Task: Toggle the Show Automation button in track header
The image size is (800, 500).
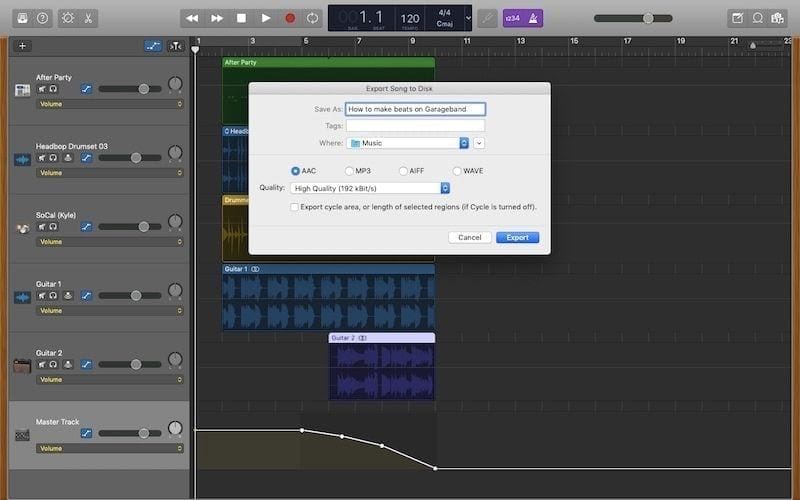Action: (153, 46)
